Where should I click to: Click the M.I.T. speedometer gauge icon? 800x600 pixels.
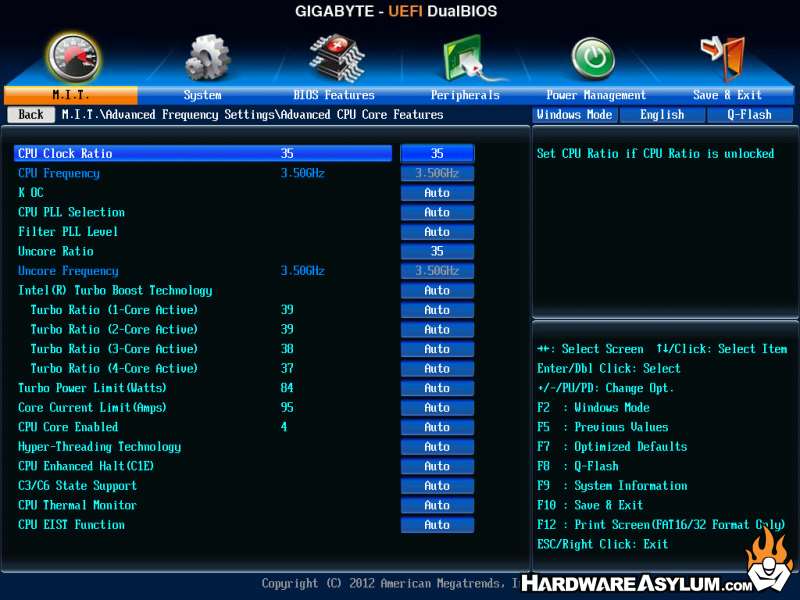pyautogui.click(x=74, y=58)
